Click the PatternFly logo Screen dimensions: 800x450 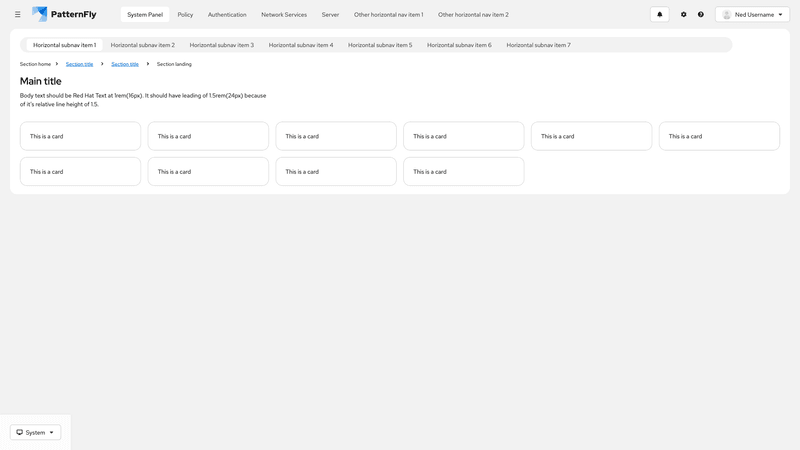(67, 15)
